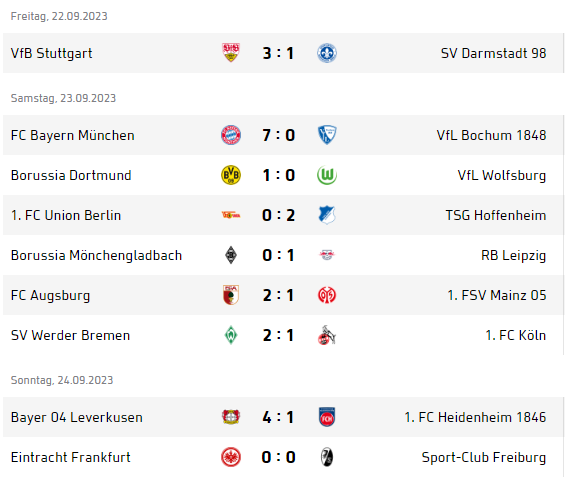Click the RB Leipzig logo

327,255
